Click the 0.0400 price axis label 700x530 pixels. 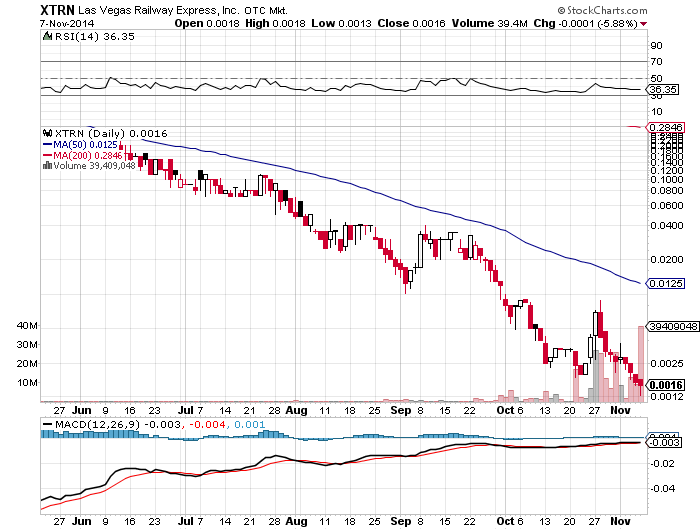(667, 225)
